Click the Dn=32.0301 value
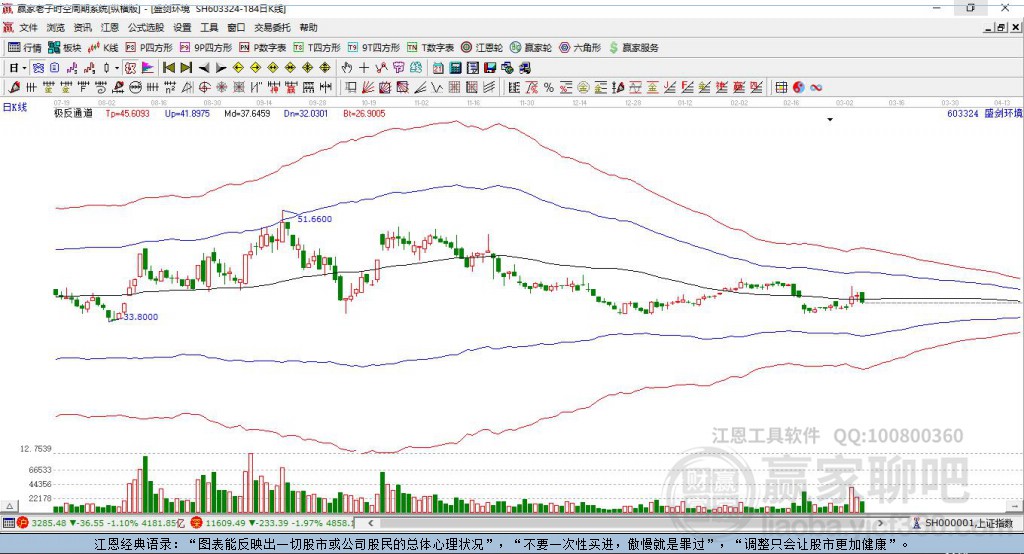Image resolution: width=1024 pixels, height=554 pixels. pyautogui.click(x=306, y=113)
